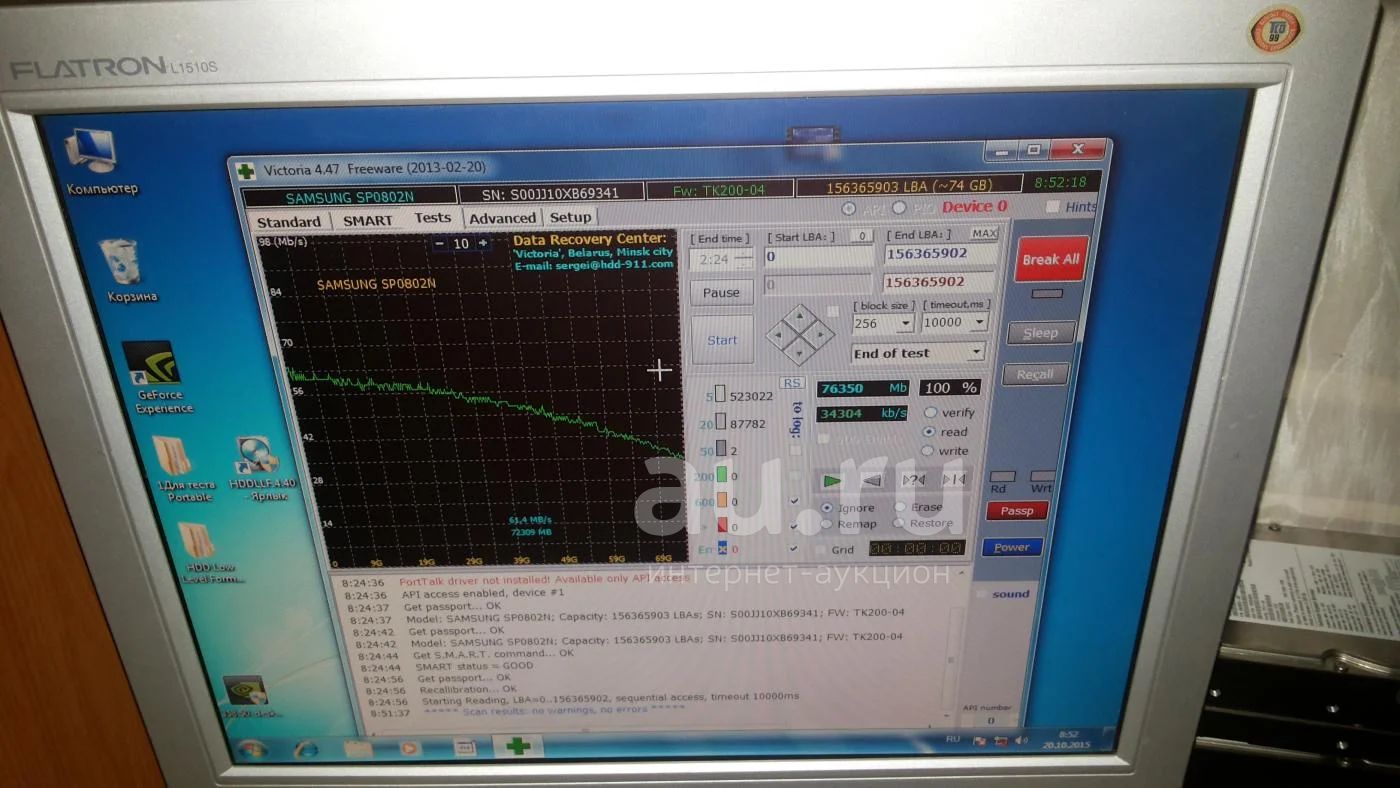Switch to the SMART tab
The image size is (1400, 788).
coord(368,221)
